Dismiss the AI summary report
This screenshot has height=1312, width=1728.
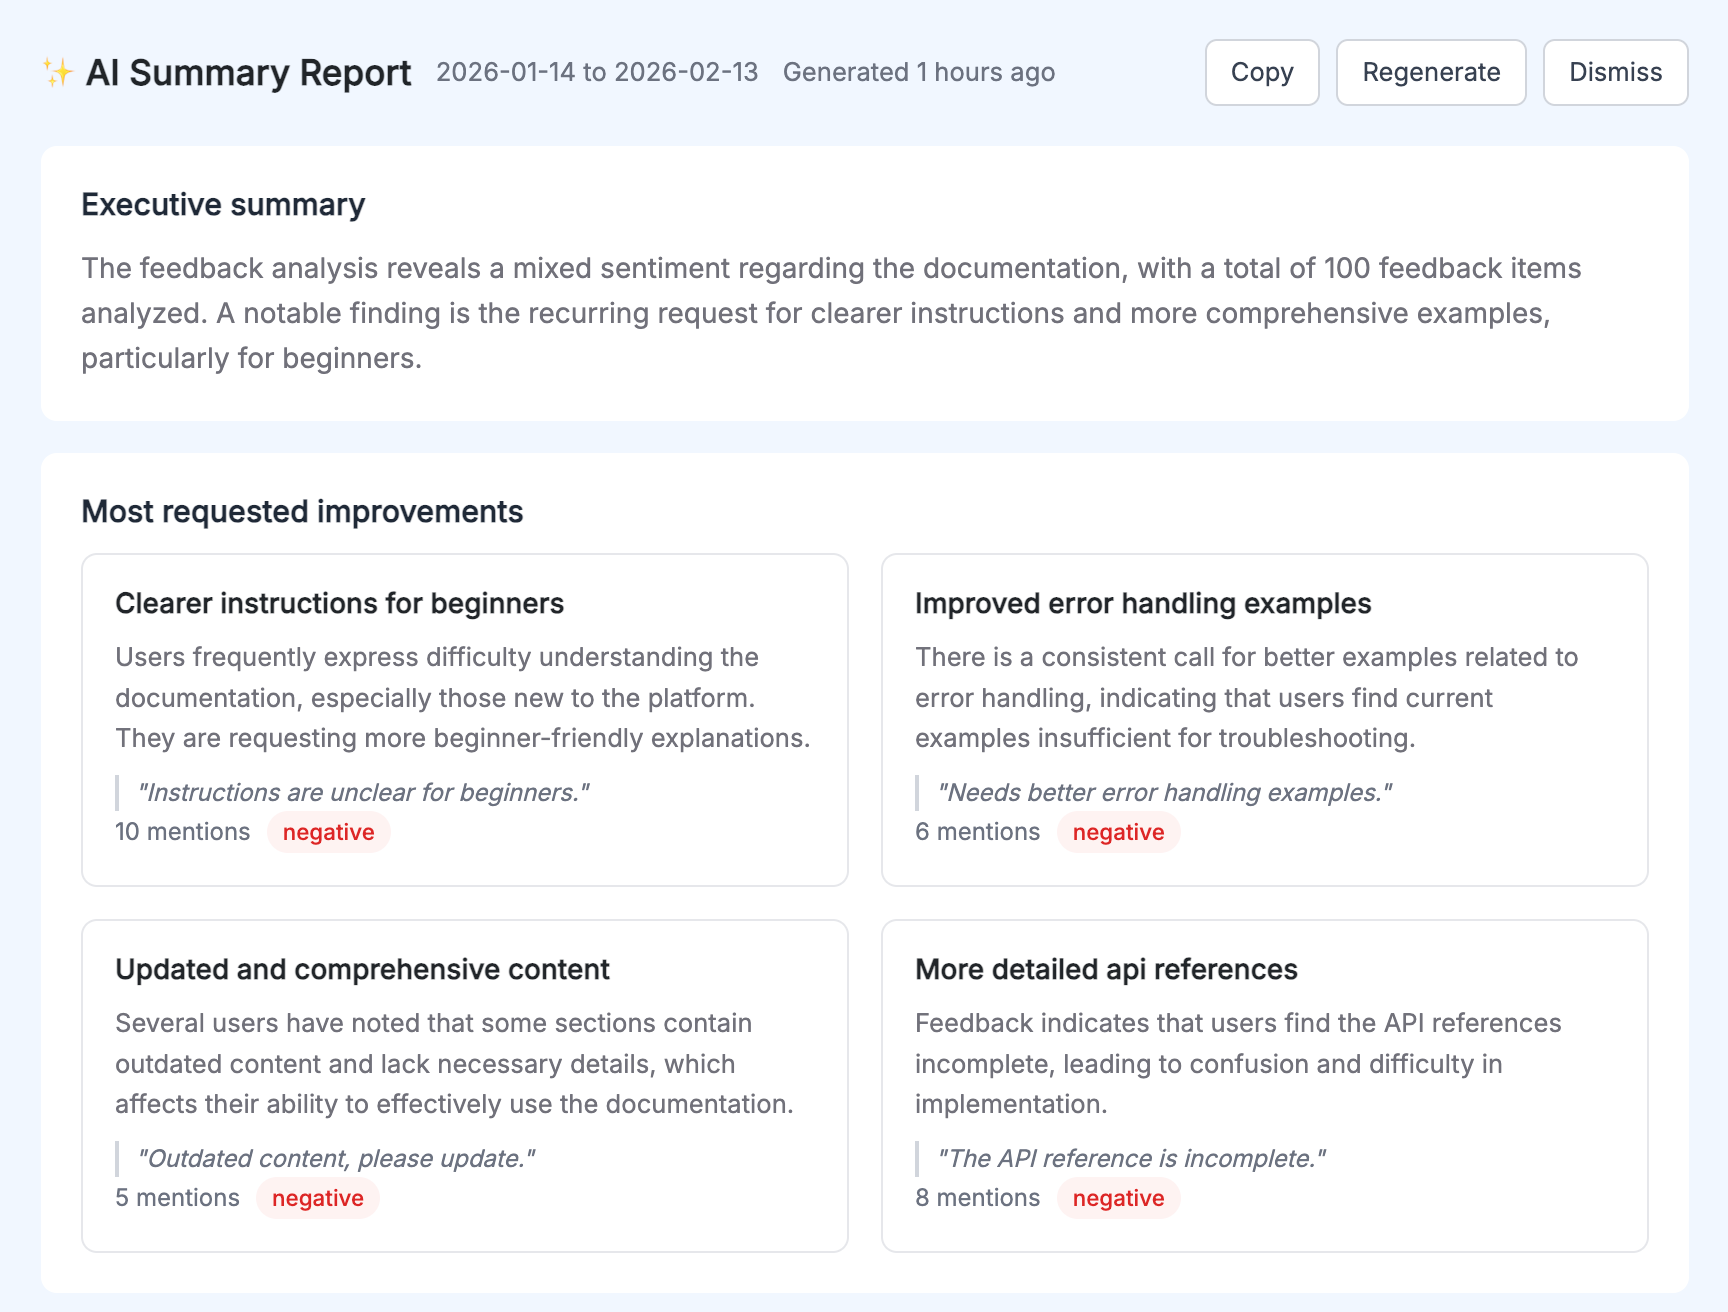(x=1614, y=72)
